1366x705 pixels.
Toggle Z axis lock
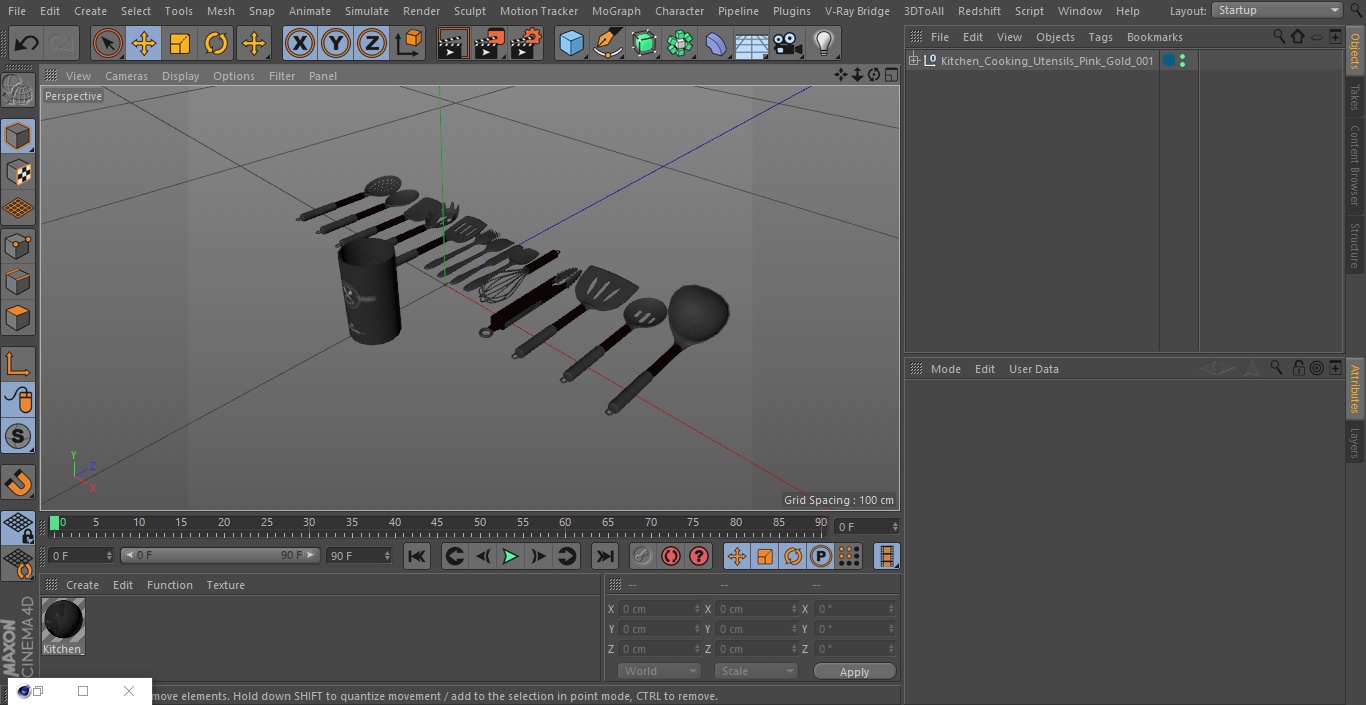coord(372,43)
